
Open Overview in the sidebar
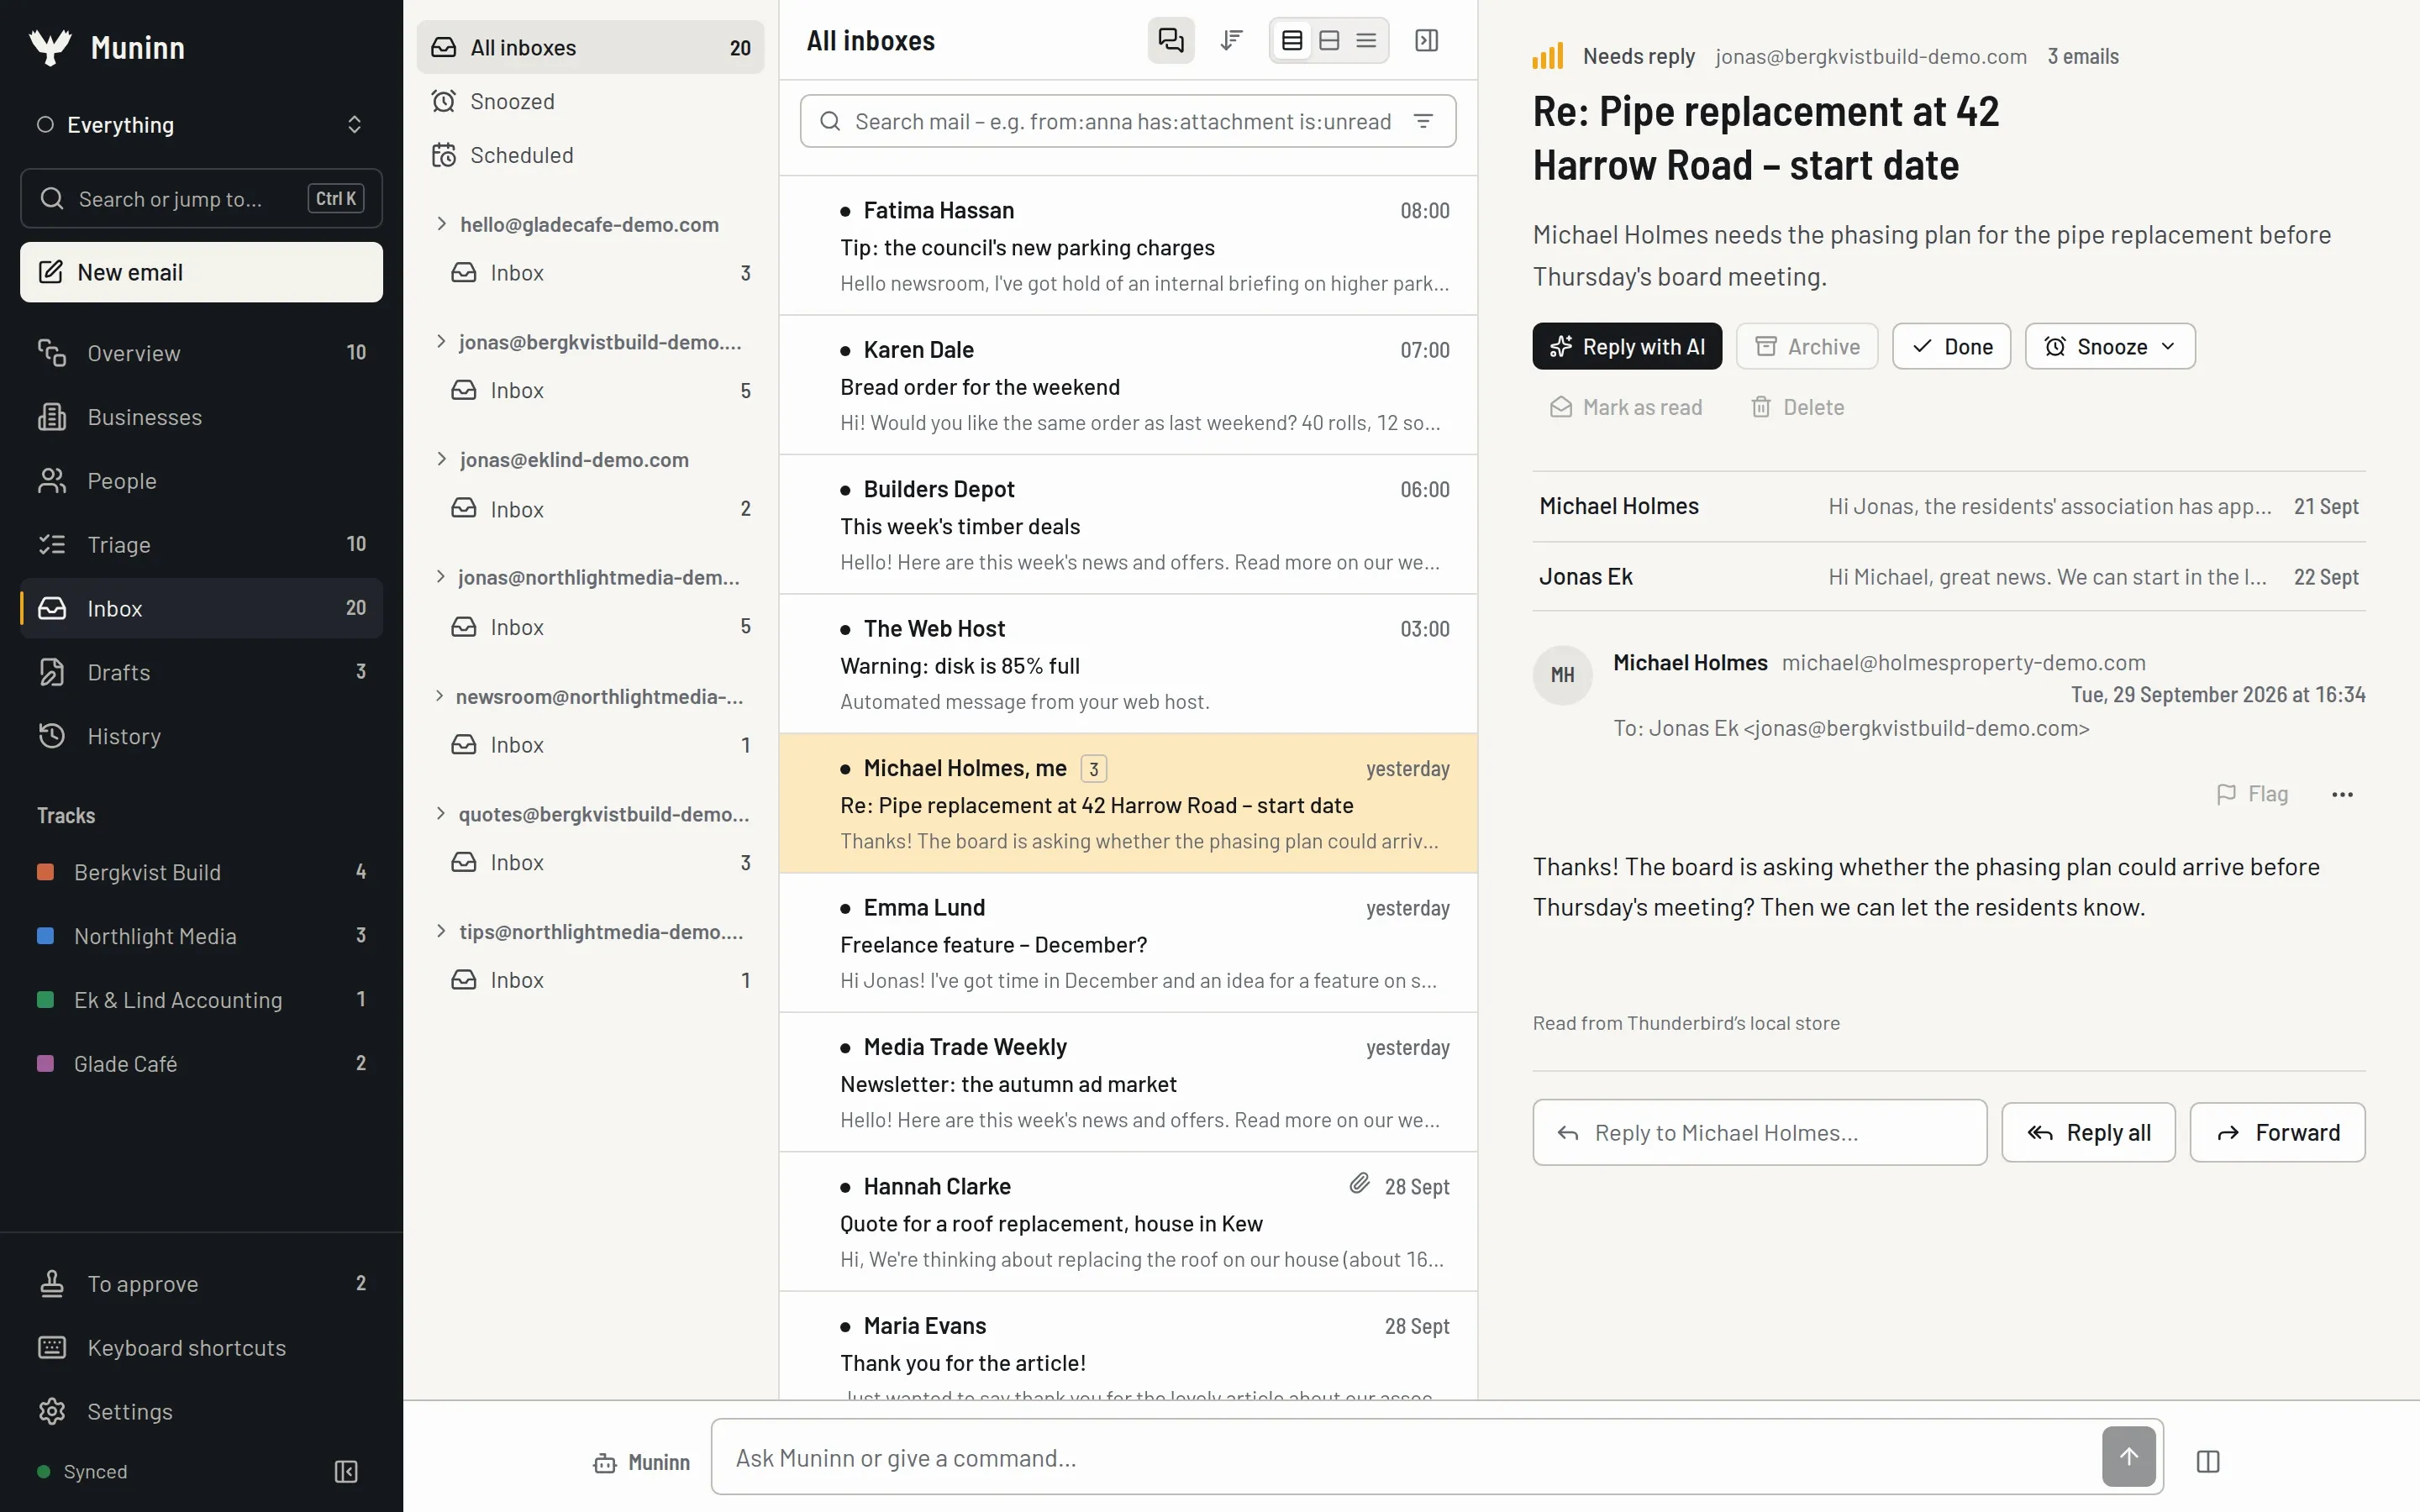coord(201,353)
